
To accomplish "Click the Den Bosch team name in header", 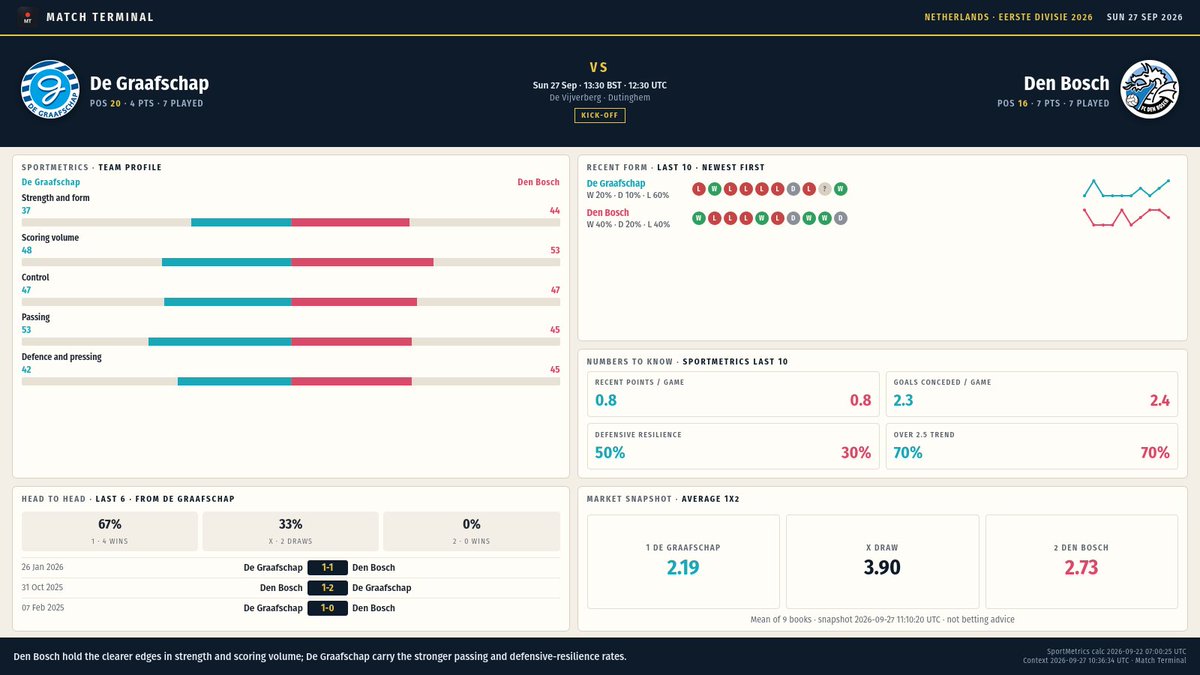I will tap(1066, 83).
